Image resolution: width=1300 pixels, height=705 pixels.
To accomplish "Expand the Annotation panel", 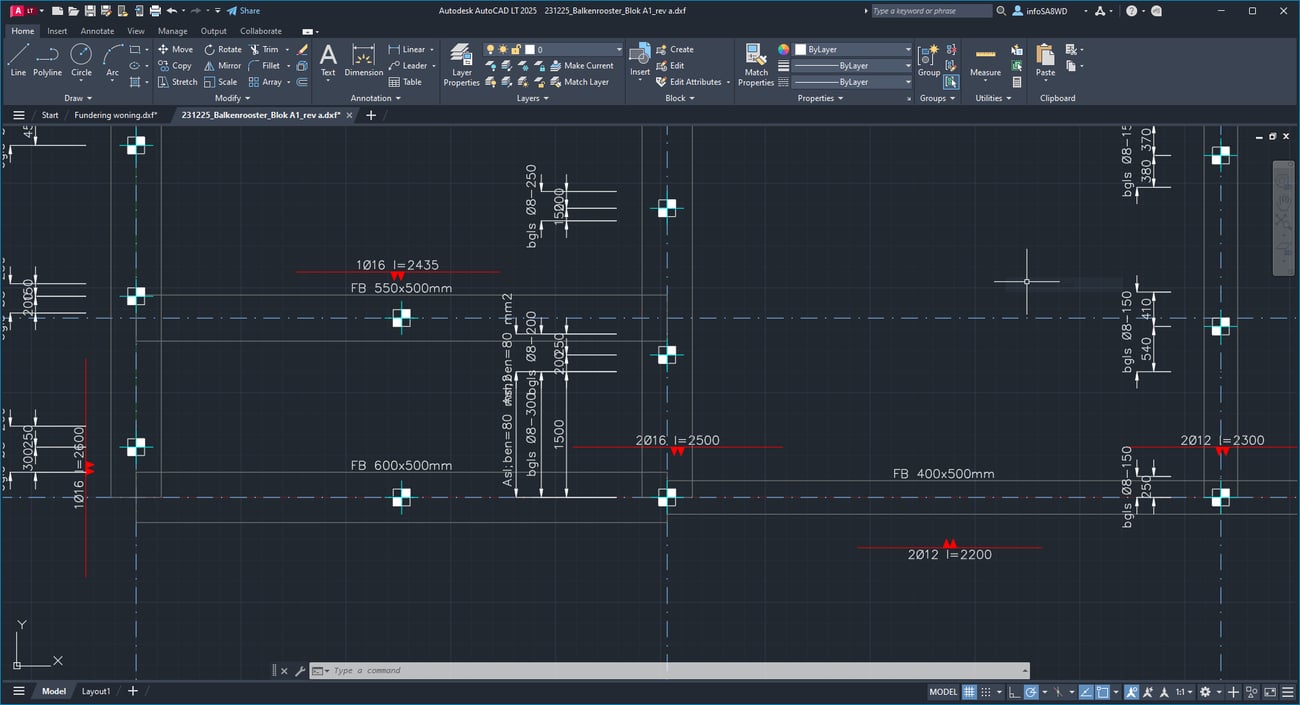I will [375, 98].
